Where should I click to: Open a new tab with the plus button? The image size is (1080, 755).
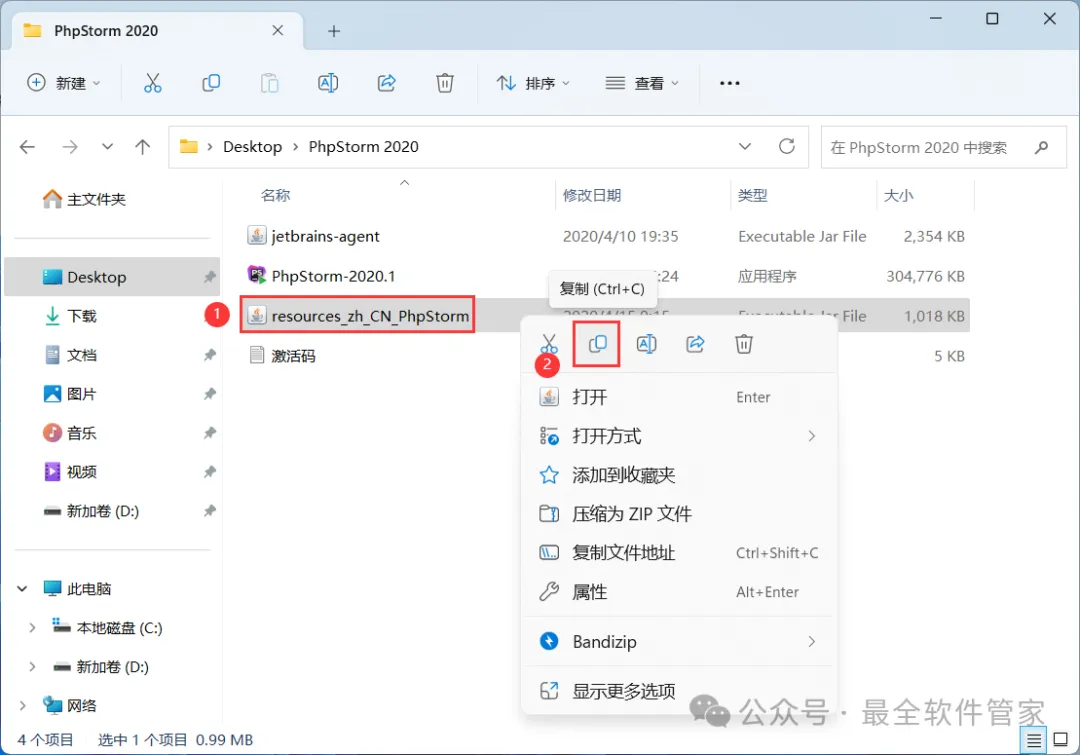point(334,31)
